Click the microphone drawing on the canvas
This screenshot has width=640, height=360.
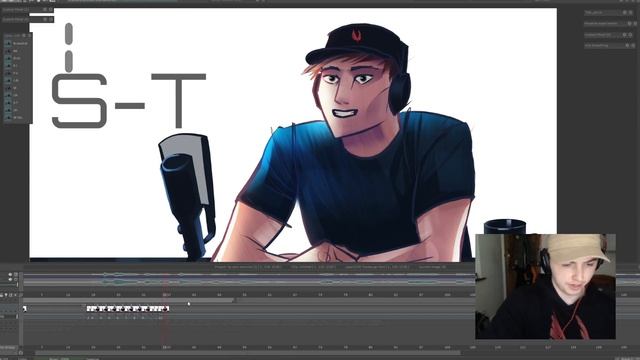click(187, 196)
